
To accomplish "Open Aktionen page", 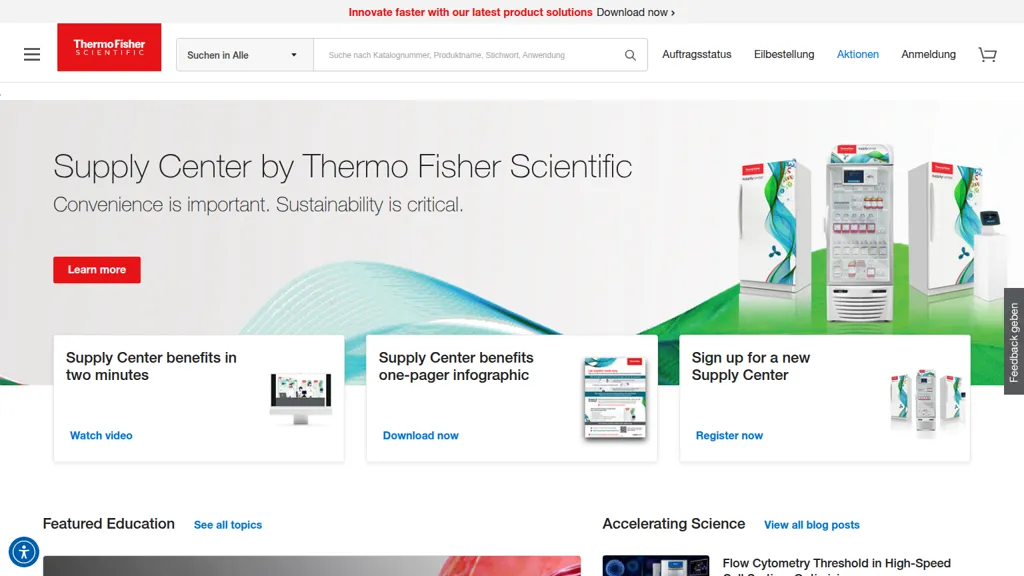I will point(857,54).
